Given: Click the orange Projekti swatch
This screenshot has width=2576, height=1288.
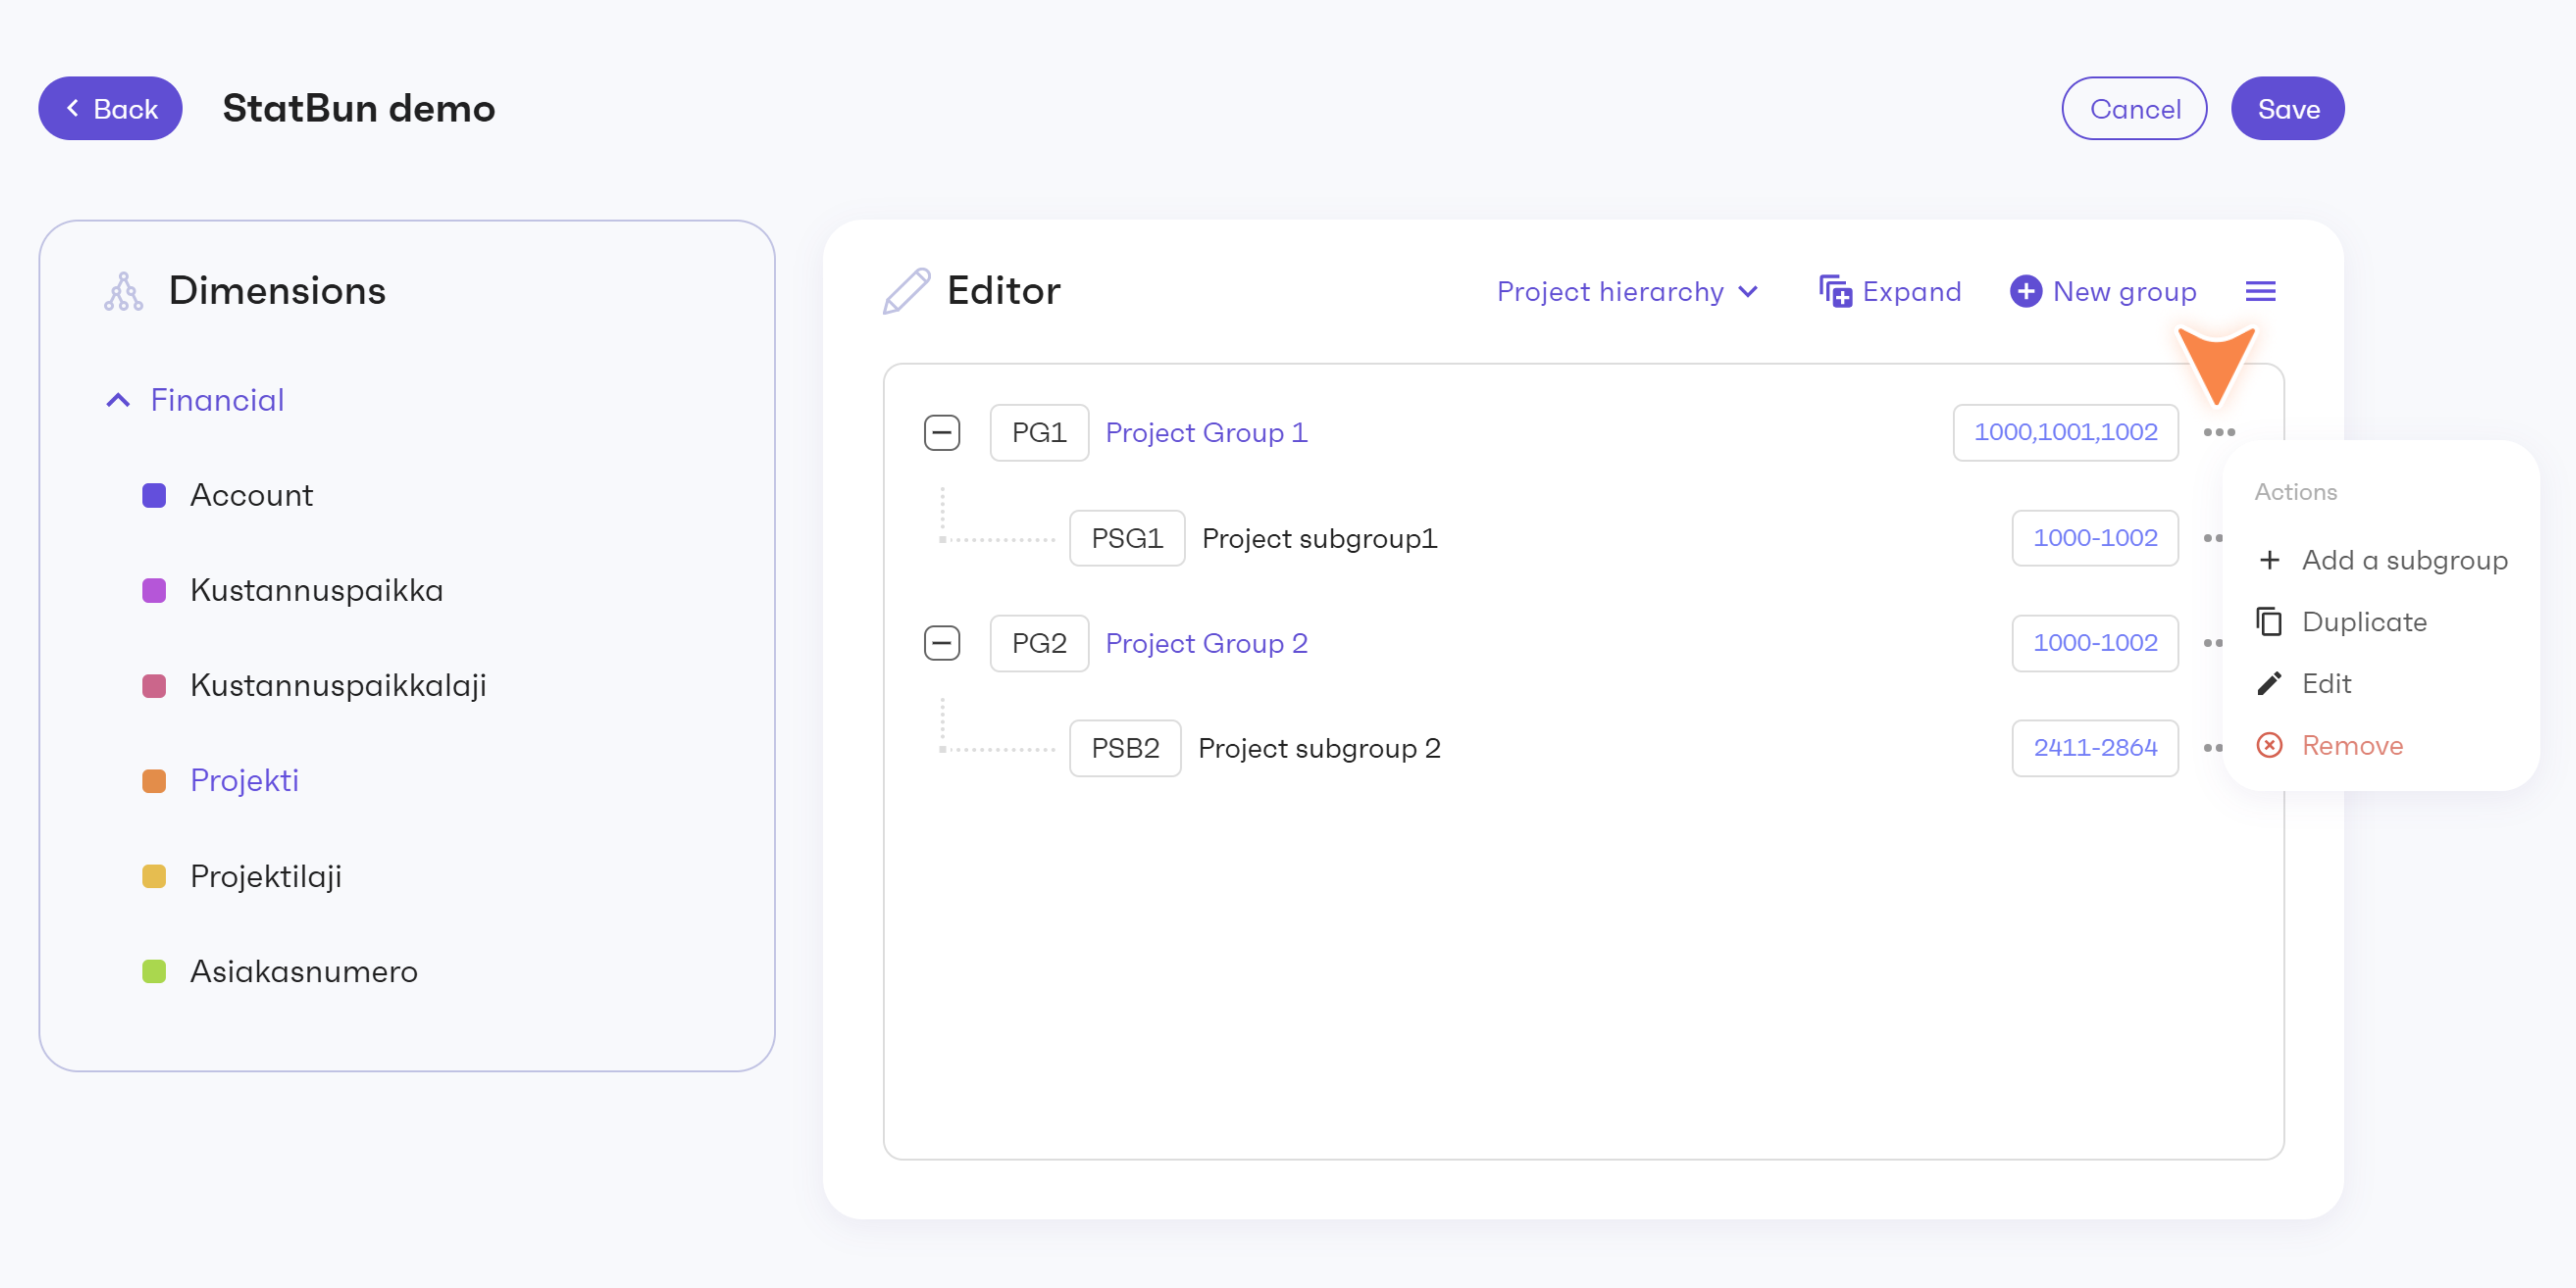Looking at the screenshot, I should coord(154,781).
